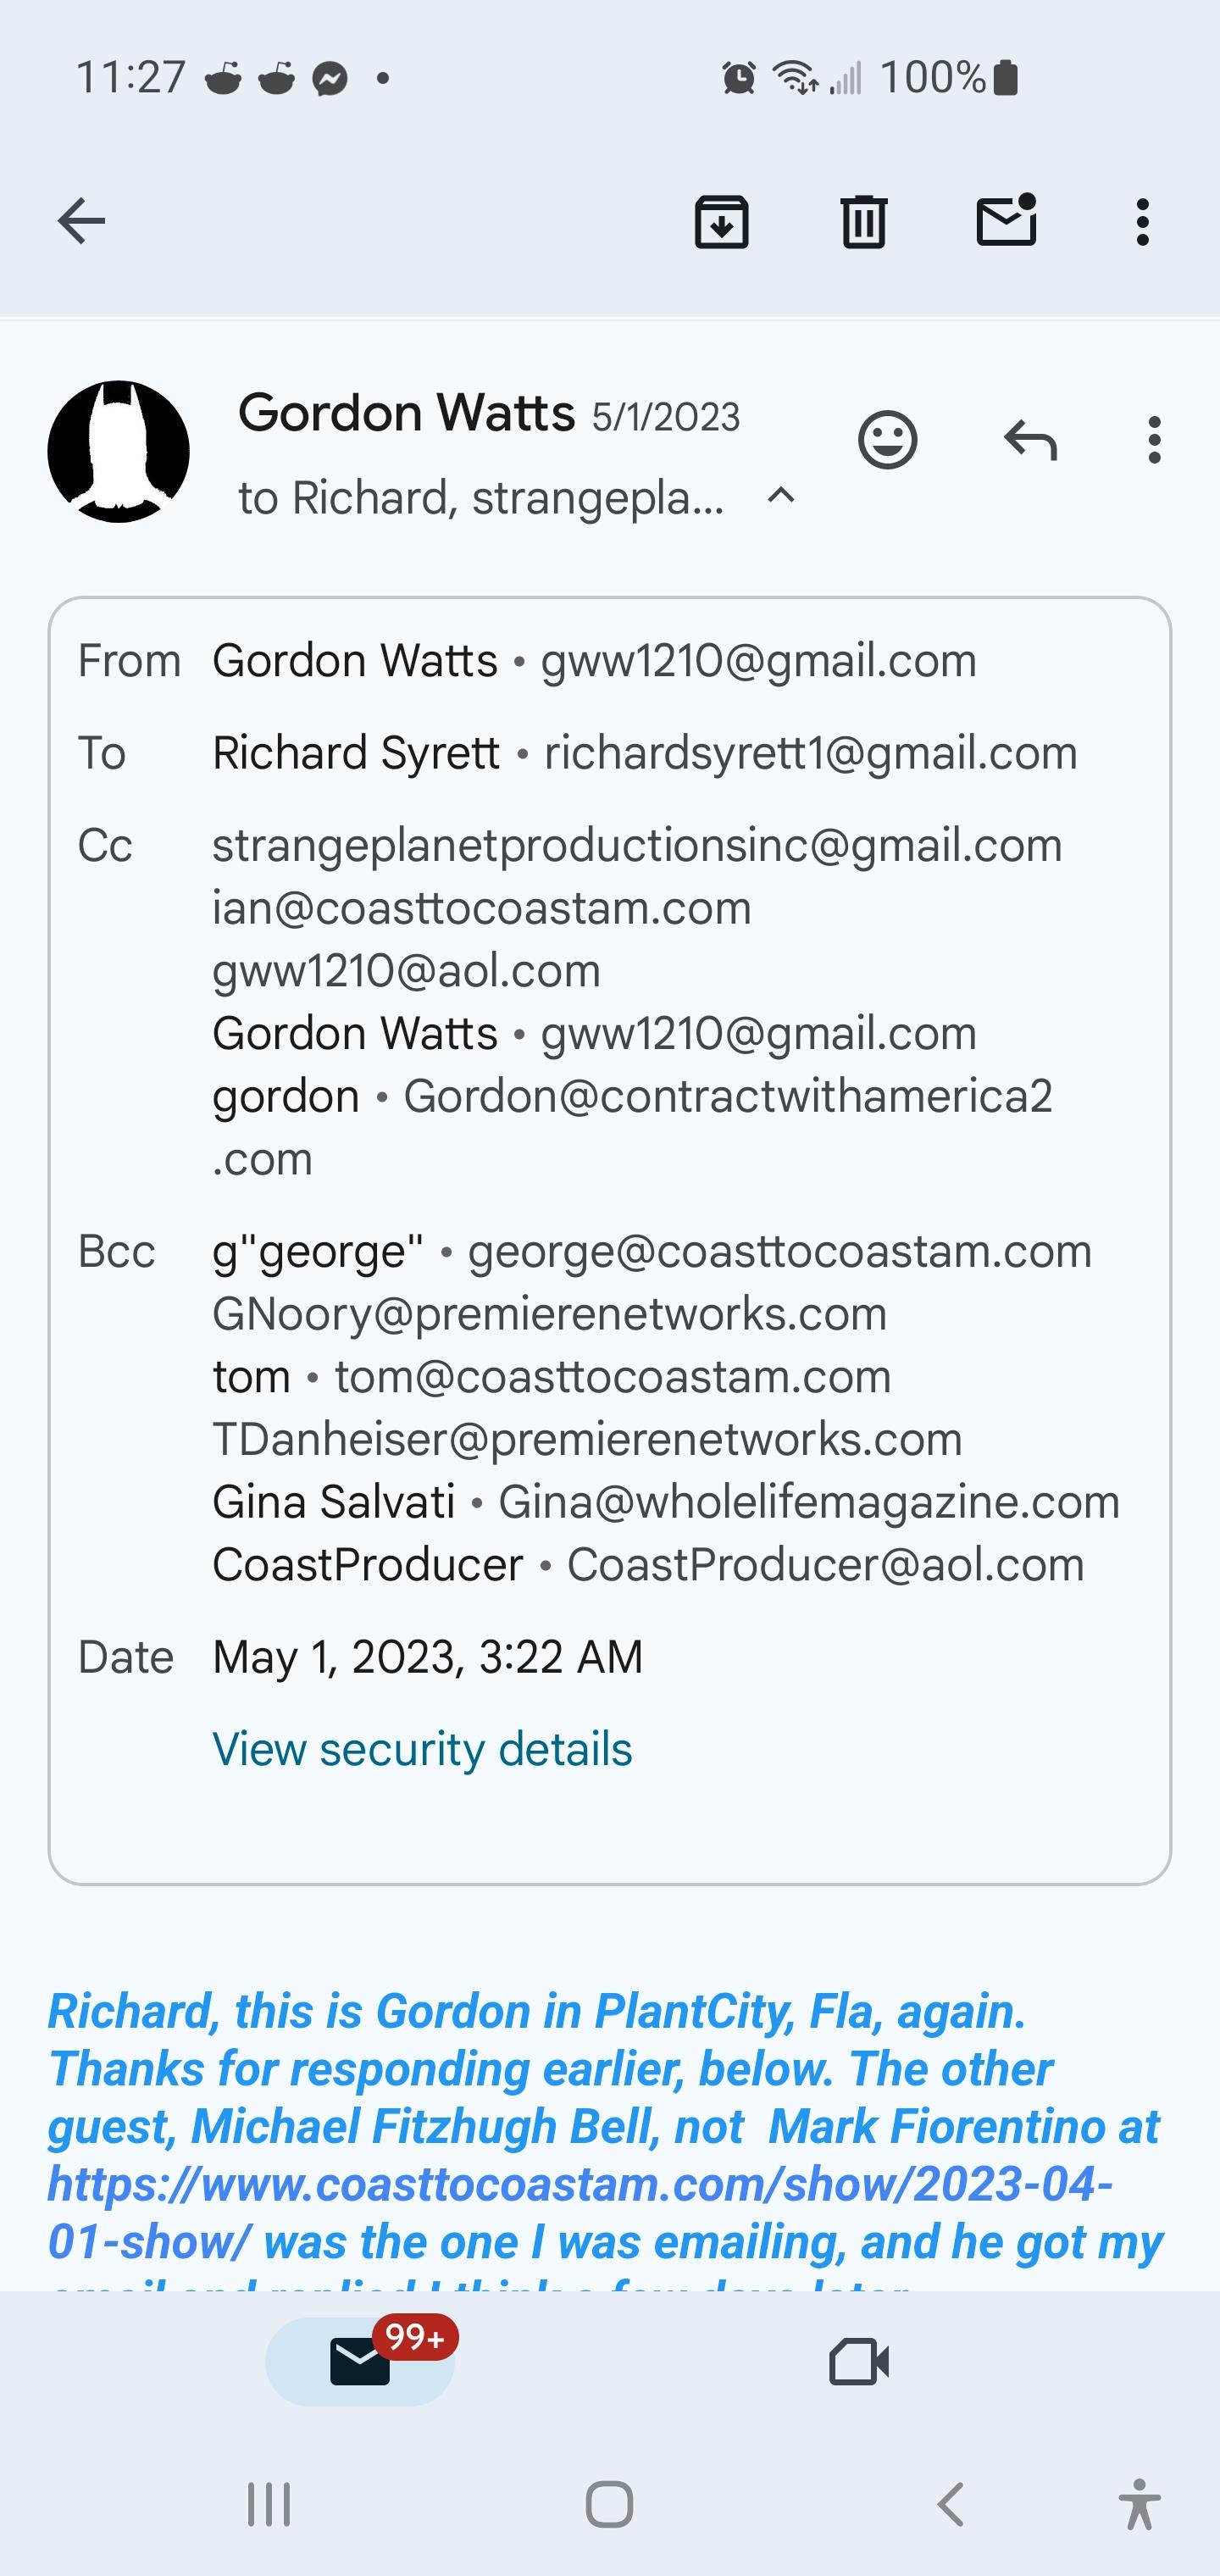Open message-specific three-dot options menu

(1154, 440)
